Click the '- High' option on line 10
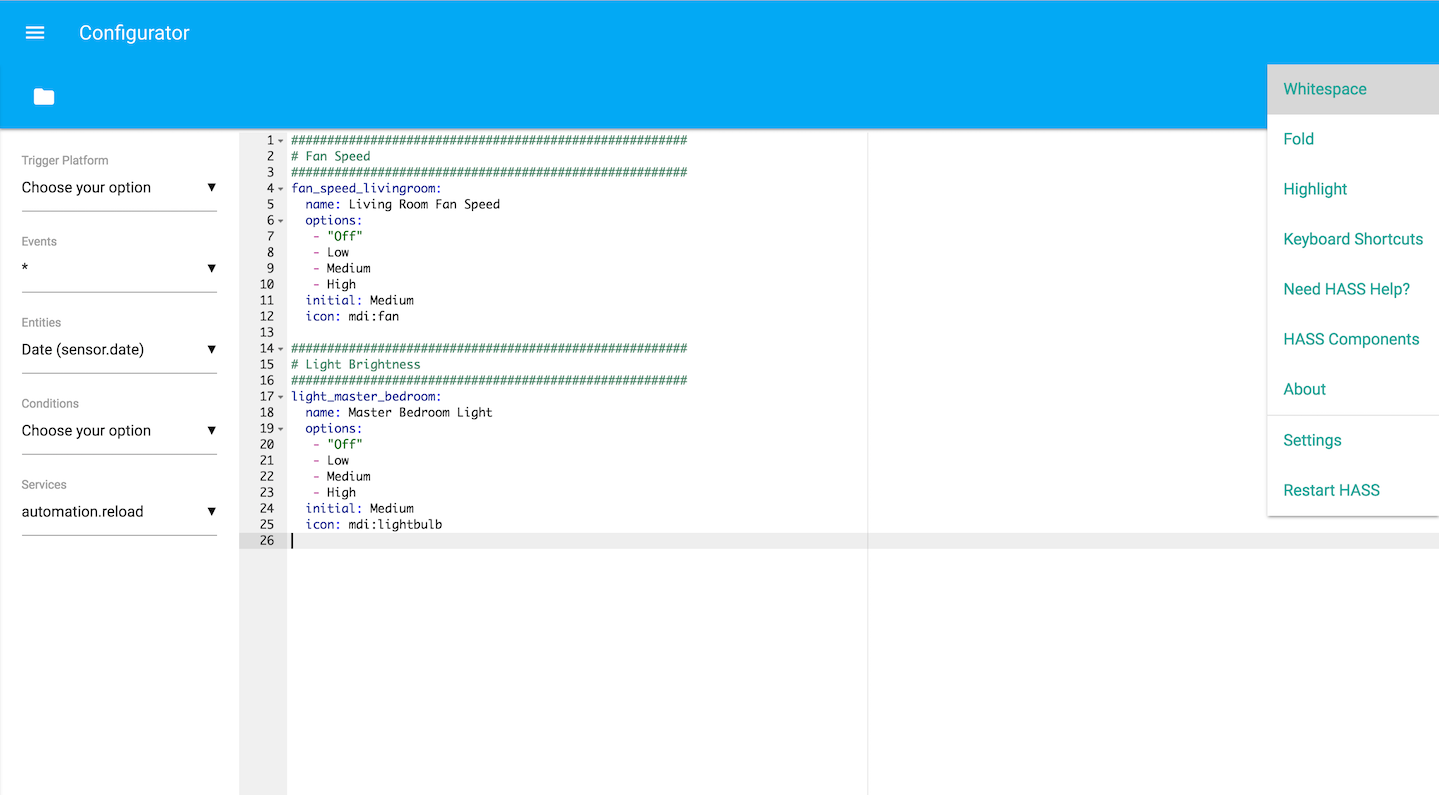Viewport: 1439px width, 795px height. tap(334, 284)
